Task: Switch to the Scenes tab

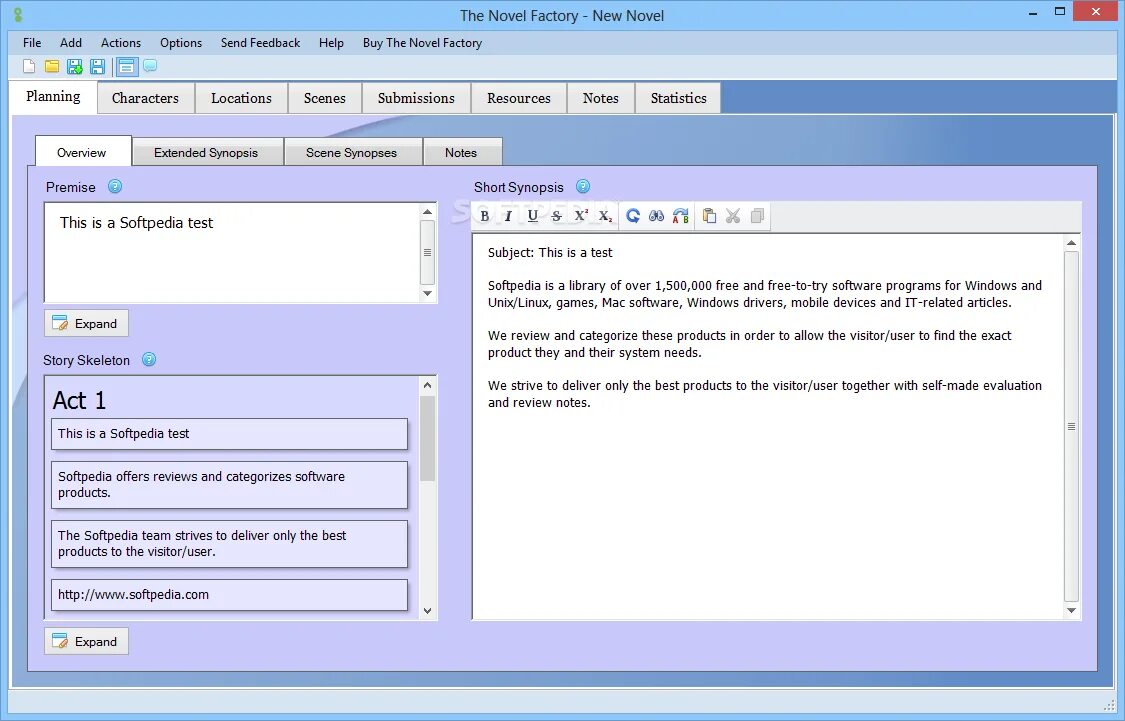Action: click(x=325, y=98)
